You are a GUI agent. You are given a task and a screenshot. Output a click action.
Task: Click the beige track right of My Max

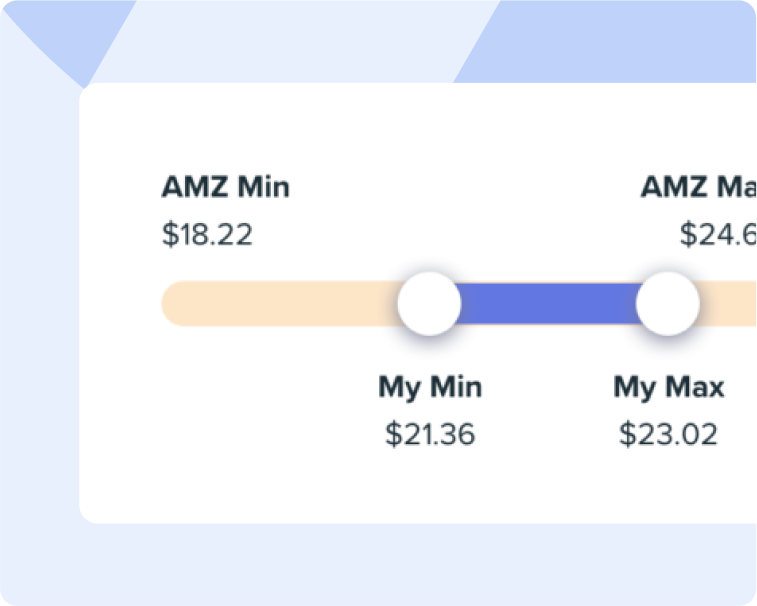(730, 304)
